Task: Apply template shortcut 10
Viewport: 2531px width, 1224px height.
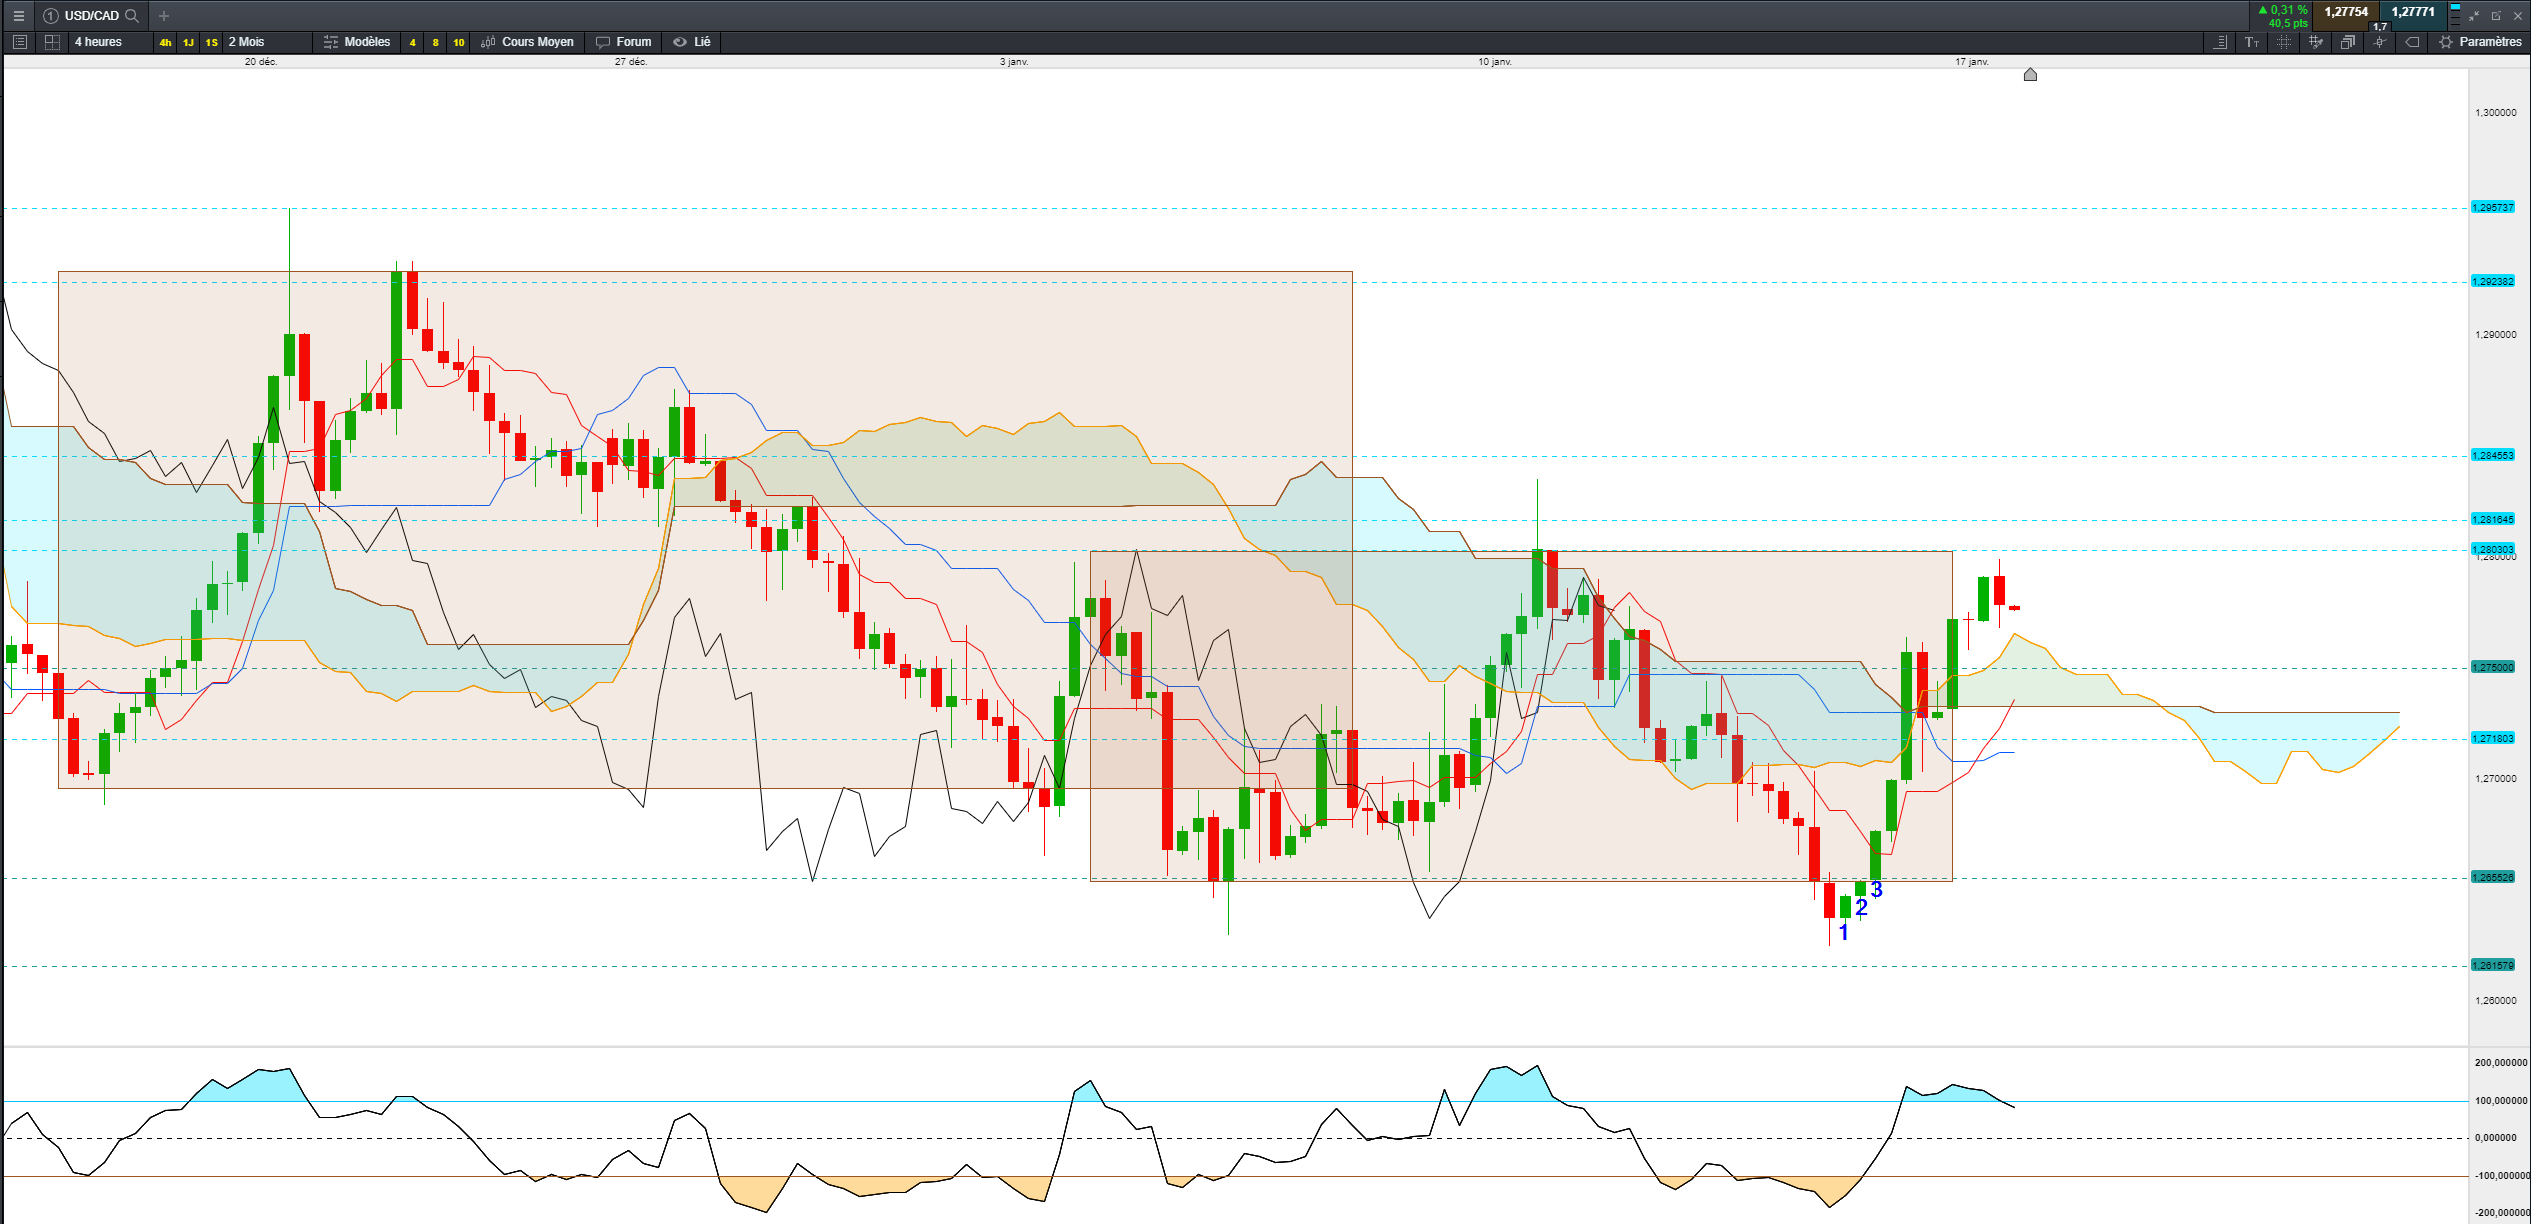Action: coord(459,42)
